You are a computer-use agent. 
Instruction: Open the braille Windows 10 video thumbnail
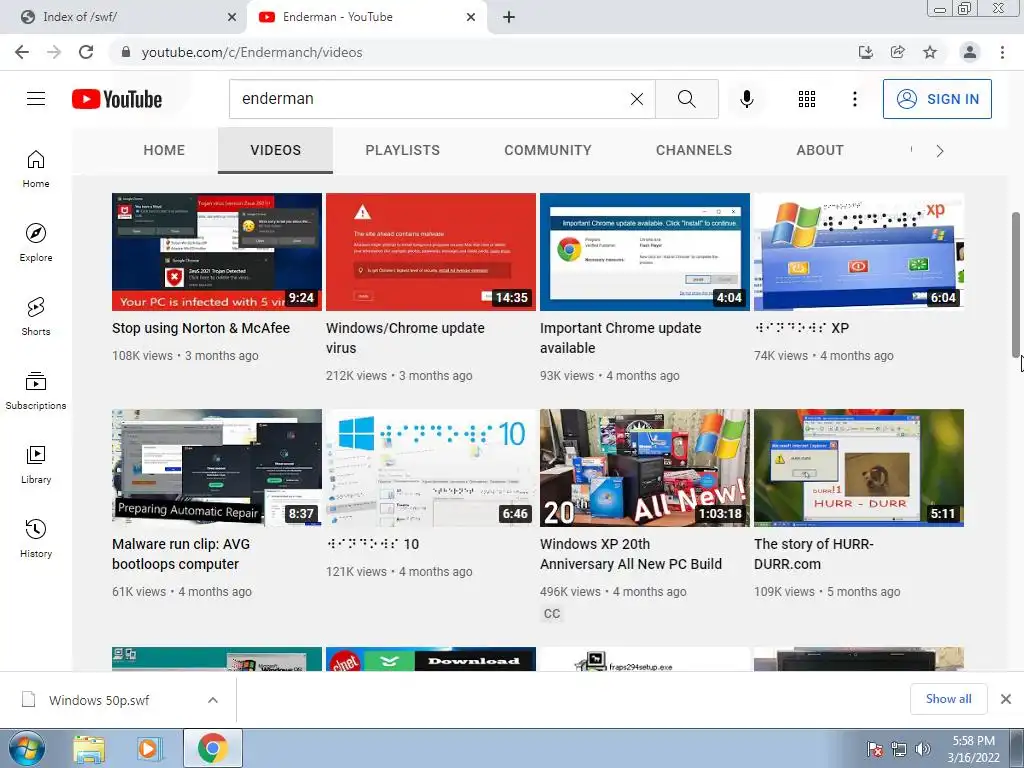431,468
